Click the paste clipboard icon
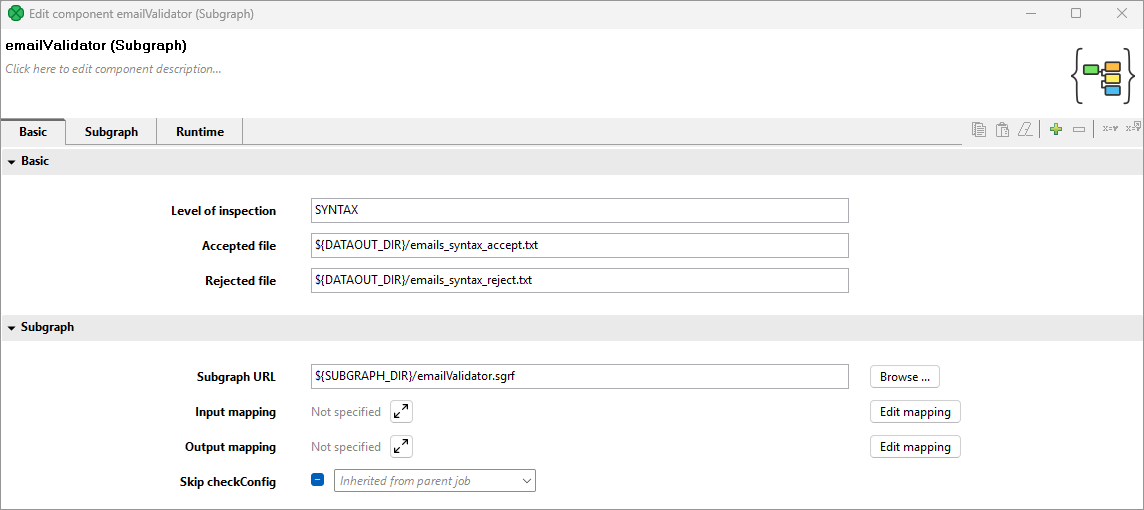The width and height of the screenshot is (1144, 510). click(x=1002, y=129)
